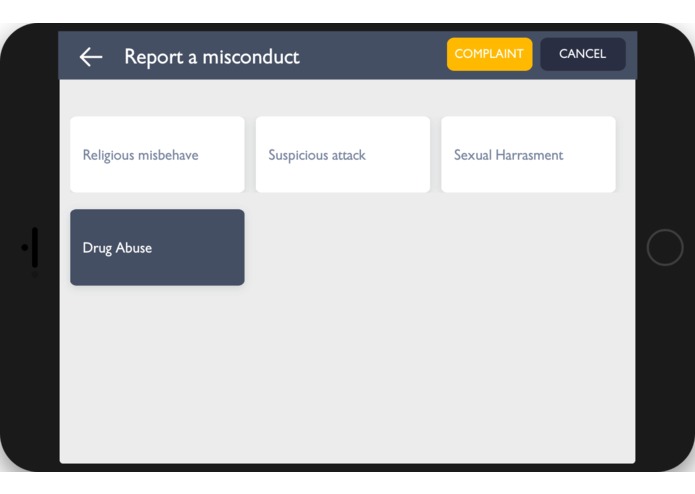
Task: Tap the tablet's round home button
Action: 664,247
